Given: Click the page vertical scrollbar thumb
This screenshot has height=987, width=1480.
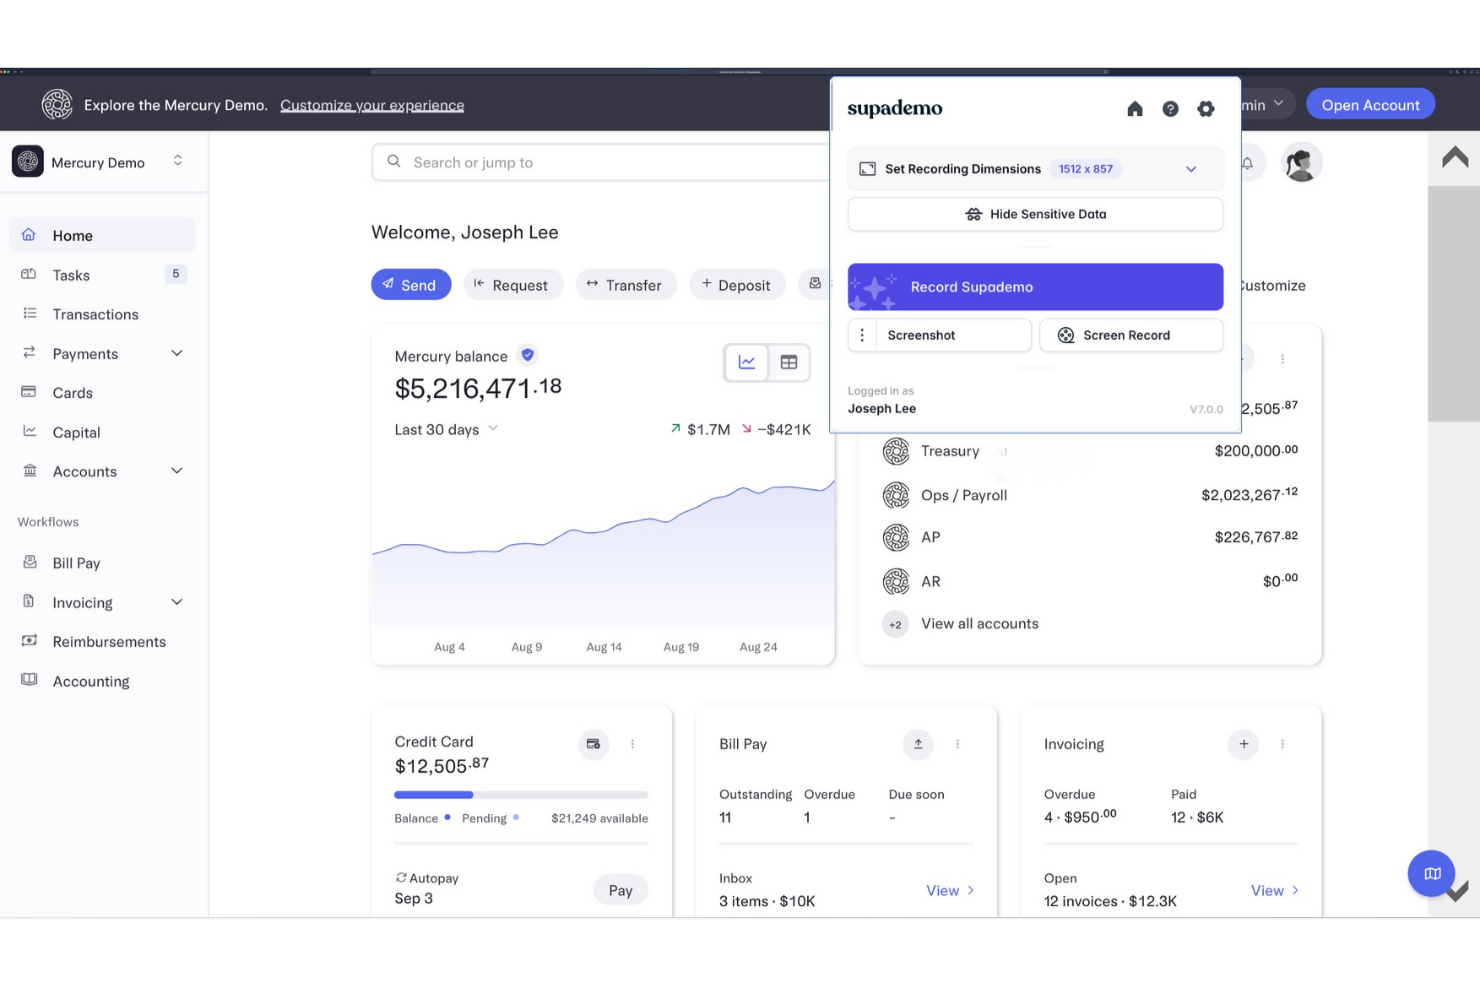Looking at the screenshot, I should tap(1454, 303).
